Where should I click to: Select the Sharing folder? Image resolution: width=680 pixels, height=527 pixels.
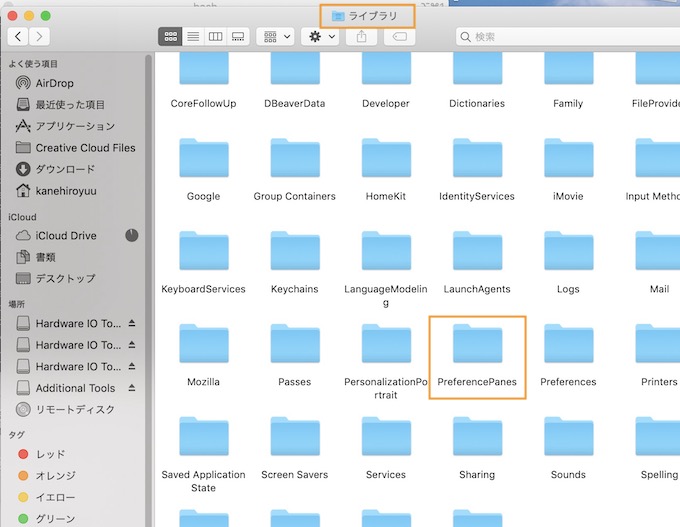[477, 436]
